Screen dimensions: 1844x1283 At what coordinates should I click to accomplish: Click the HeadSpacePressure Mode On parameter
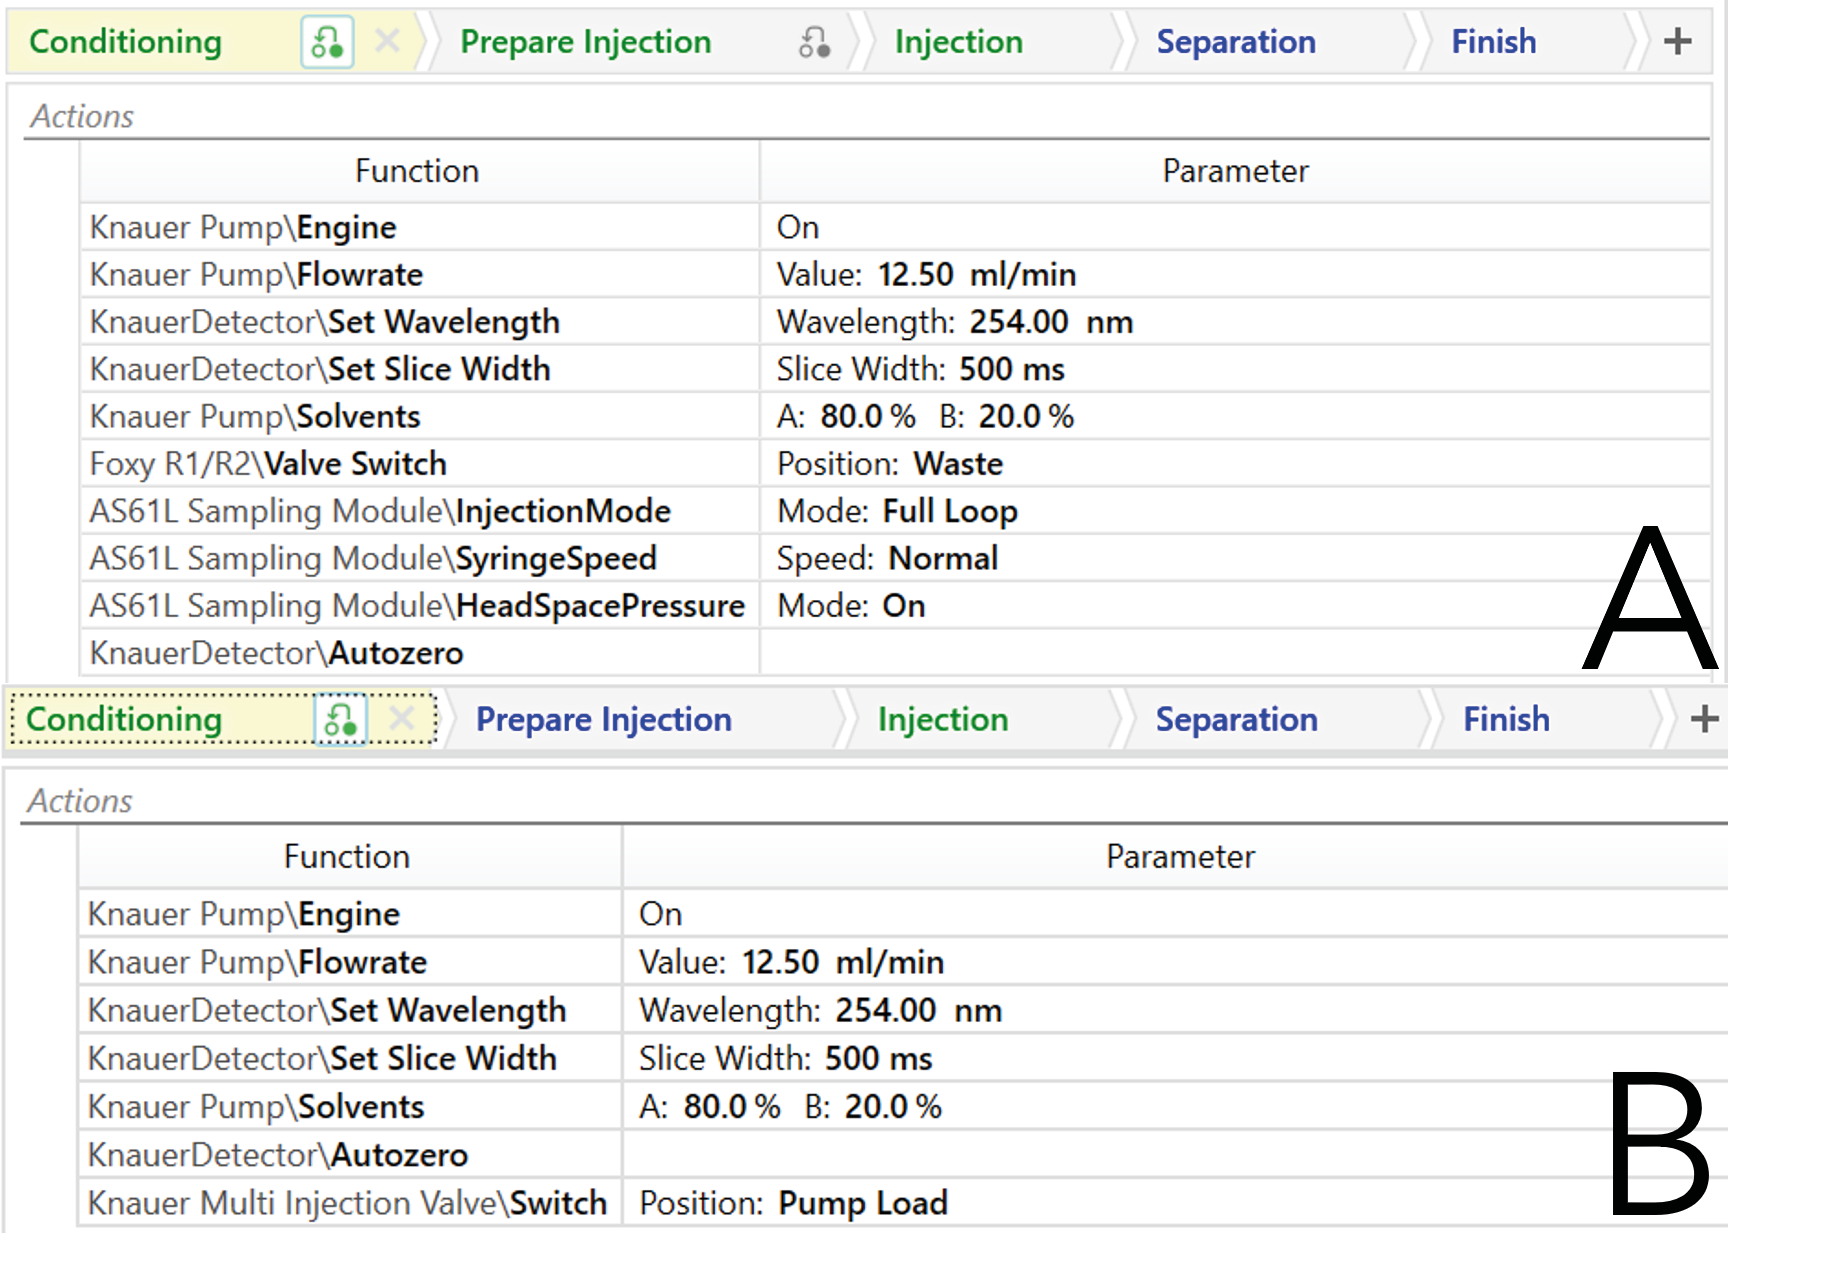pyautogui.click(x=903, y=606)
